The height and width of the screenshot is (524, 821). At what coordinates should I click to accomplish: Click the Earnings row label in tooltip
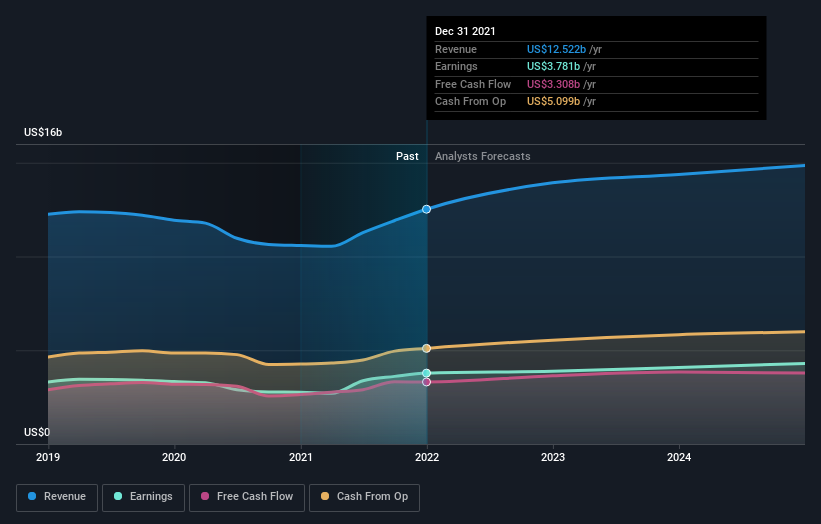456,66
